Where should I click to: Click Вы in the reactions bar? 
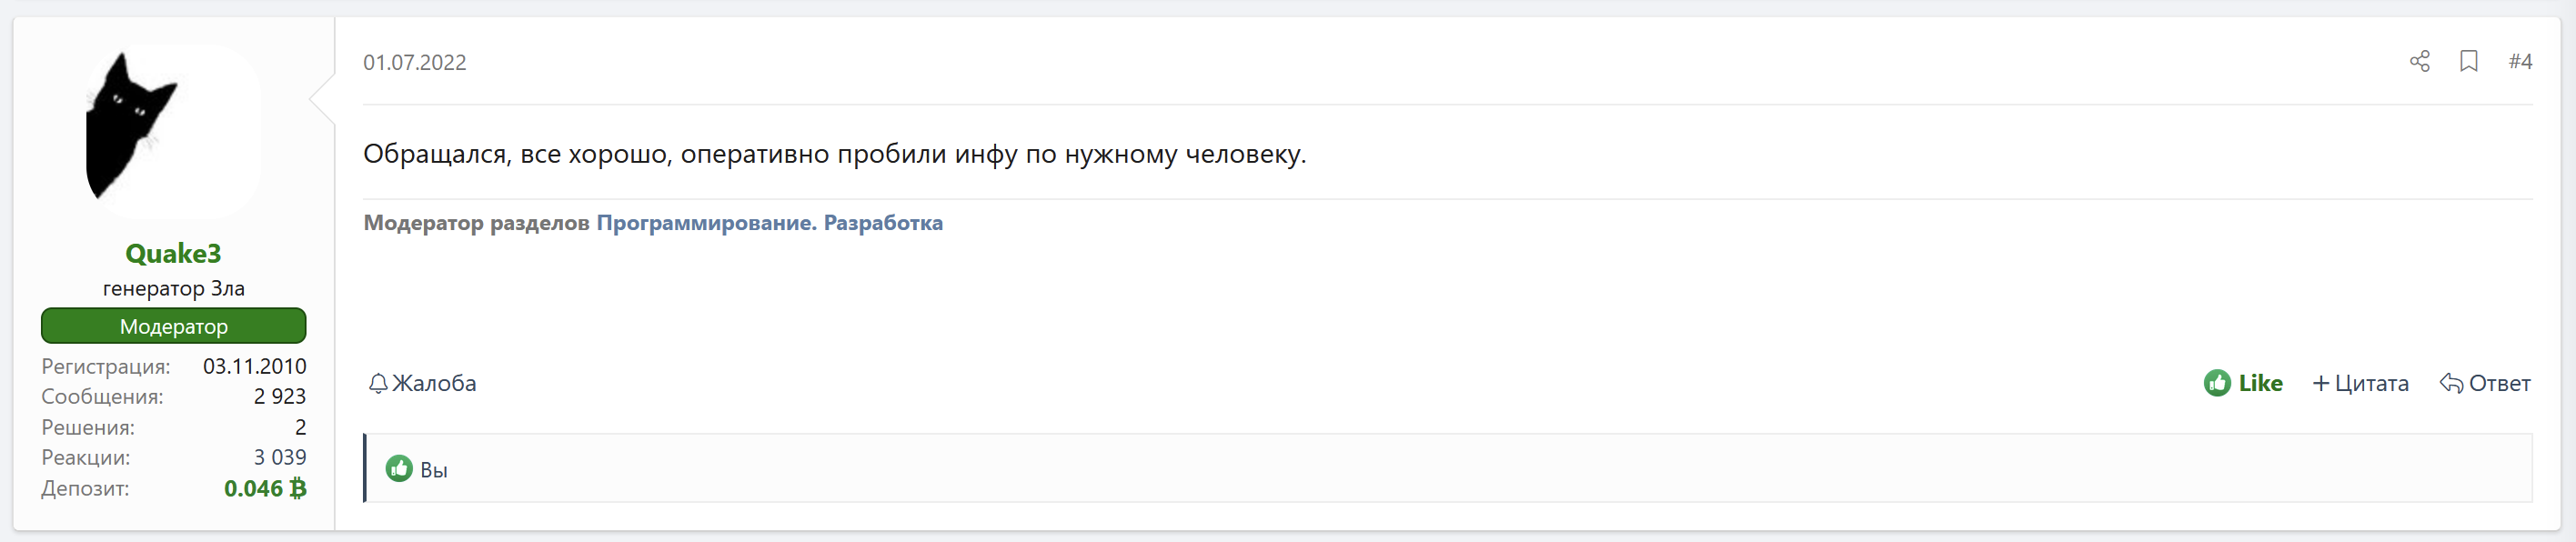click(434, 470)
